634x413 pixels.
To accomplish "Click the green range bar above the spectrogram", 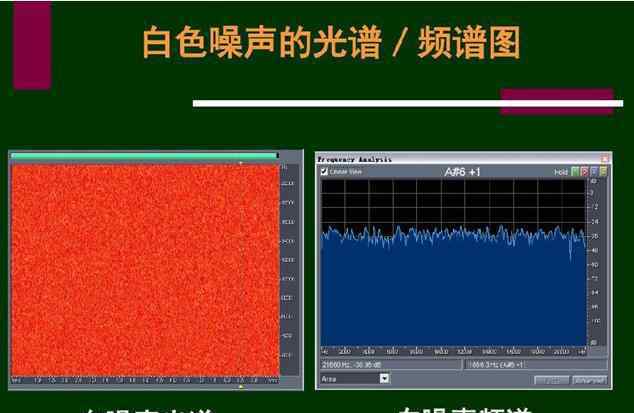I will 144,156.
